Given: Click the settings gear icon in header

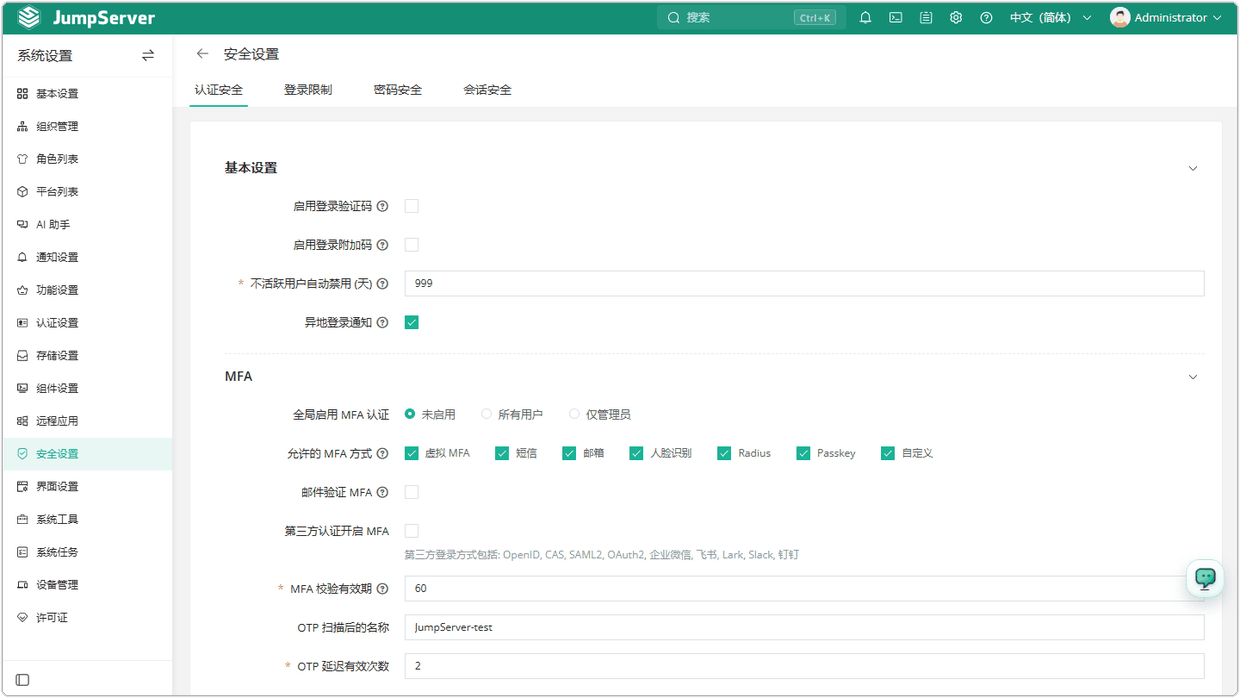Looking at the screenshot, I should 956,18.
